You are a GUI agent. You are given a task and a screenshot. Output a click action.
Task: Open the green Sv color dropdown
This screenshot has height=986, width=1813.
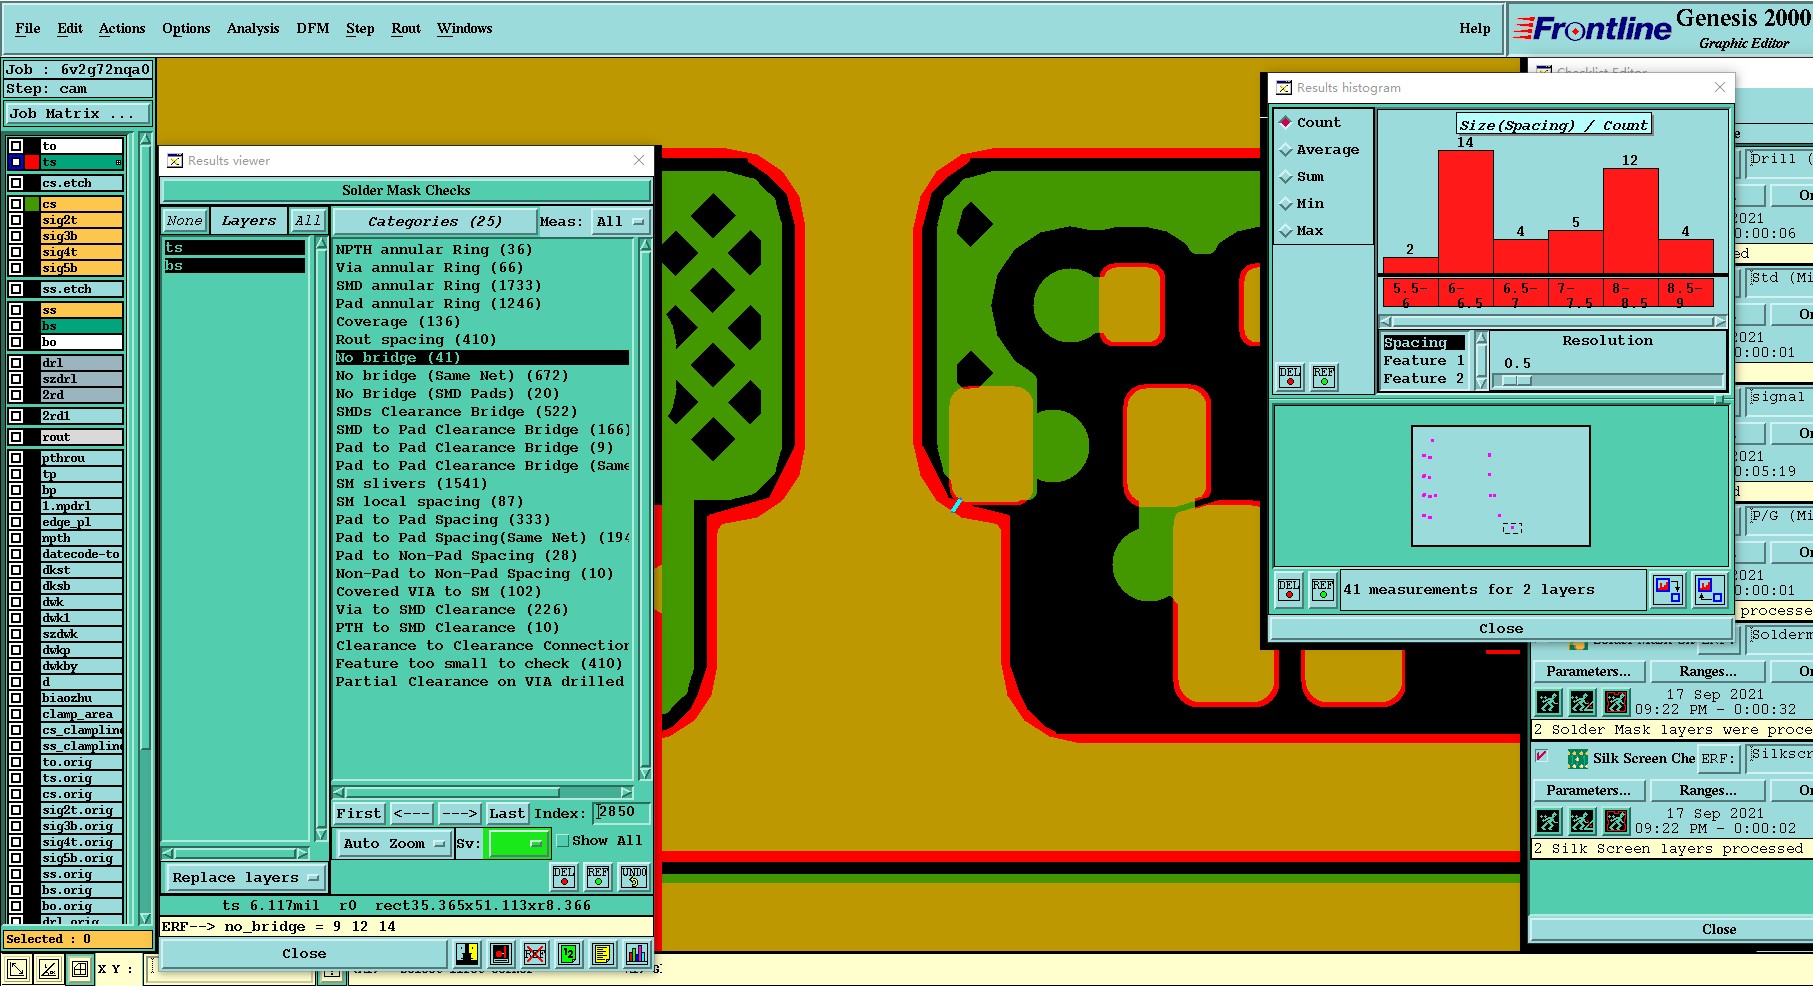[x=517, y=843]
